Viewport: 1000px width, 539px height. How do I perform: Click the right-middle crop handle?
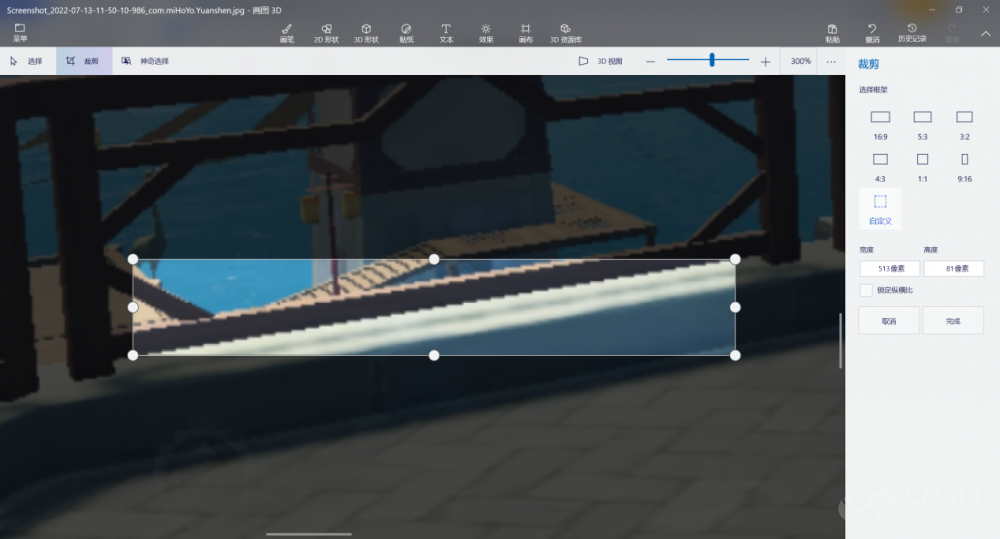pos(735,307)
